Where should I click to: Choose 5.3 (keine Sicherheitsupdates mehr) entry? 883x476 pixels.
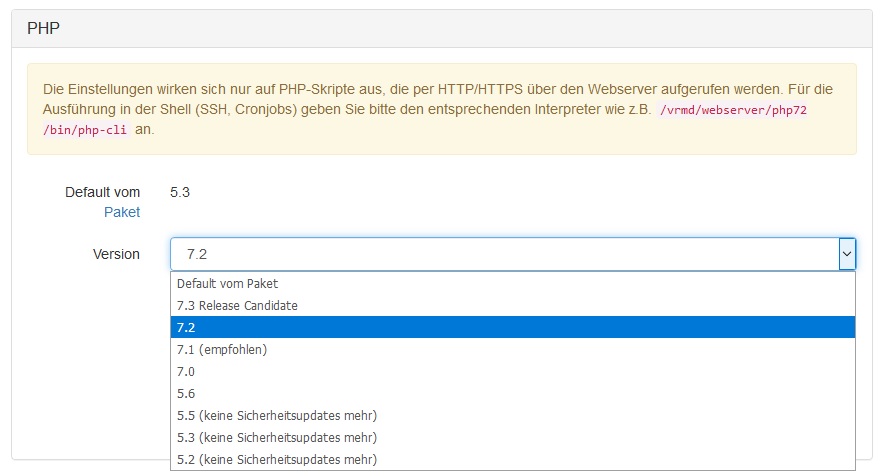pyautogui.click(x=277, y=437)
